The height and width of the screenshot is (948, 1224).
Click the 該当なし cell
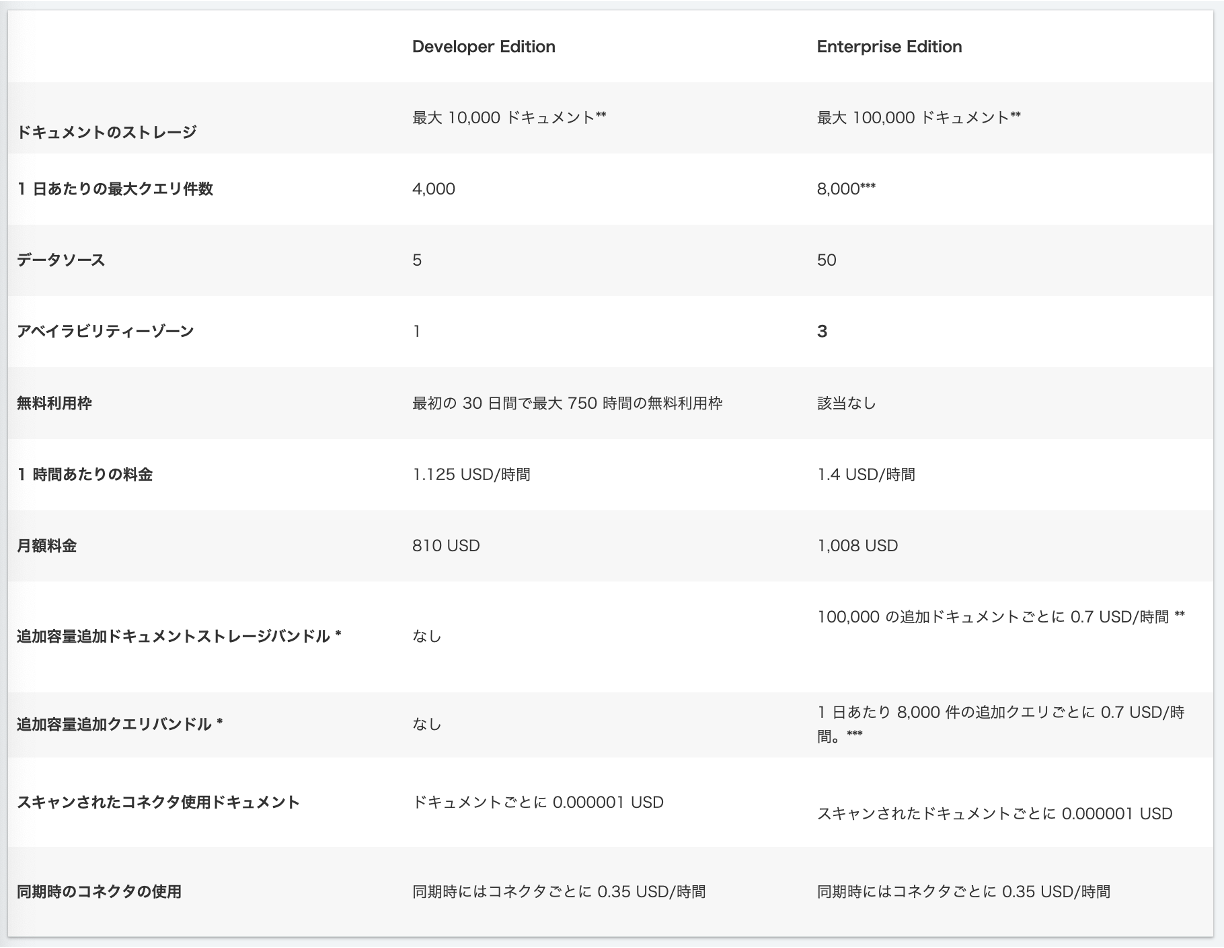847,403
